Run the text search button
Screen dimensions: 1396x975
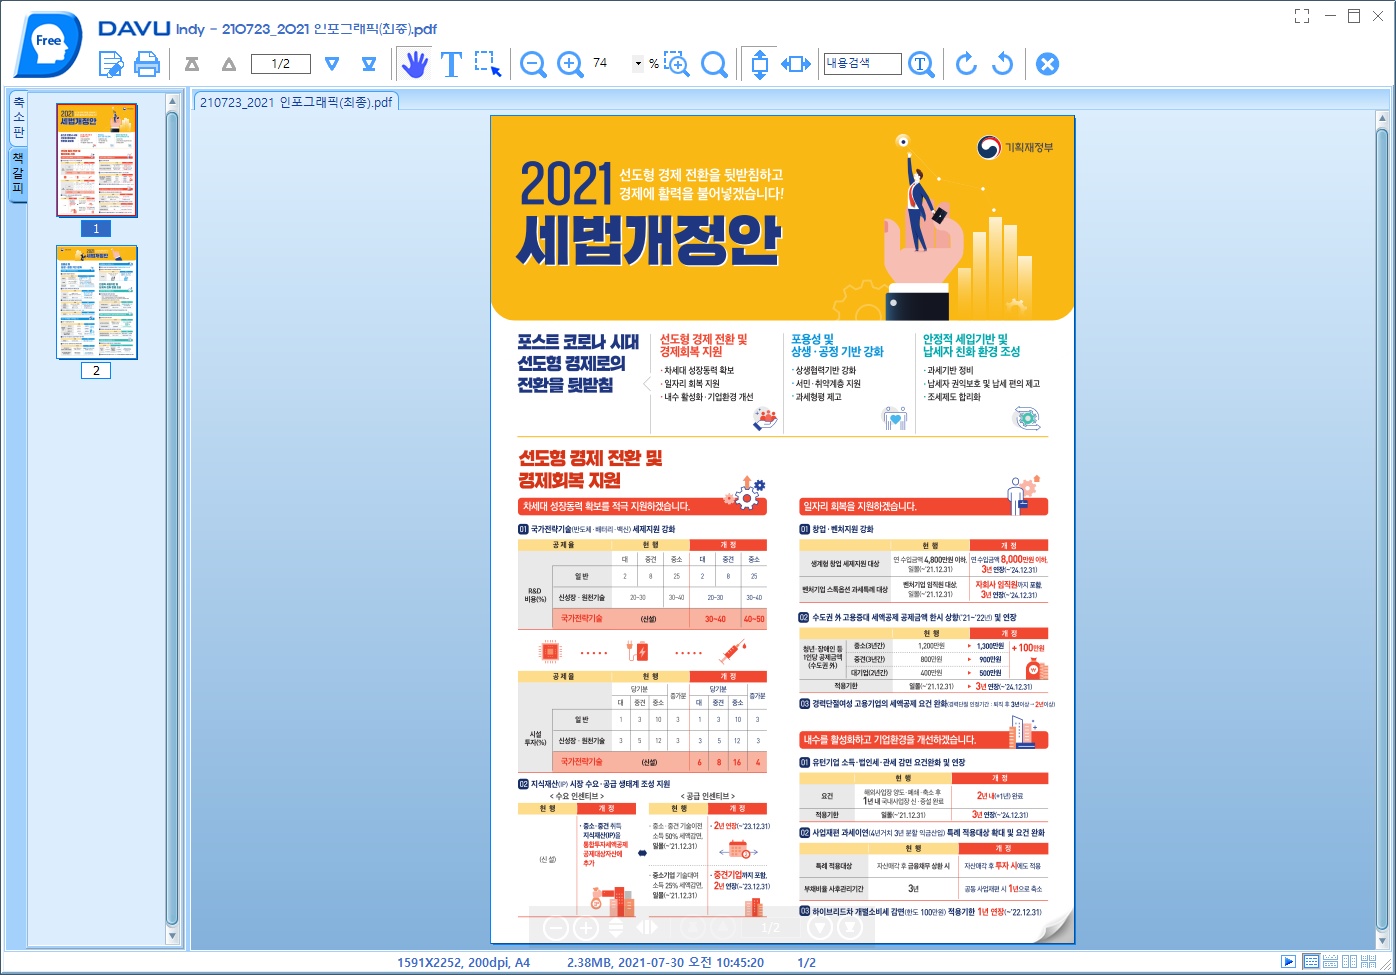tap(921, 64)
